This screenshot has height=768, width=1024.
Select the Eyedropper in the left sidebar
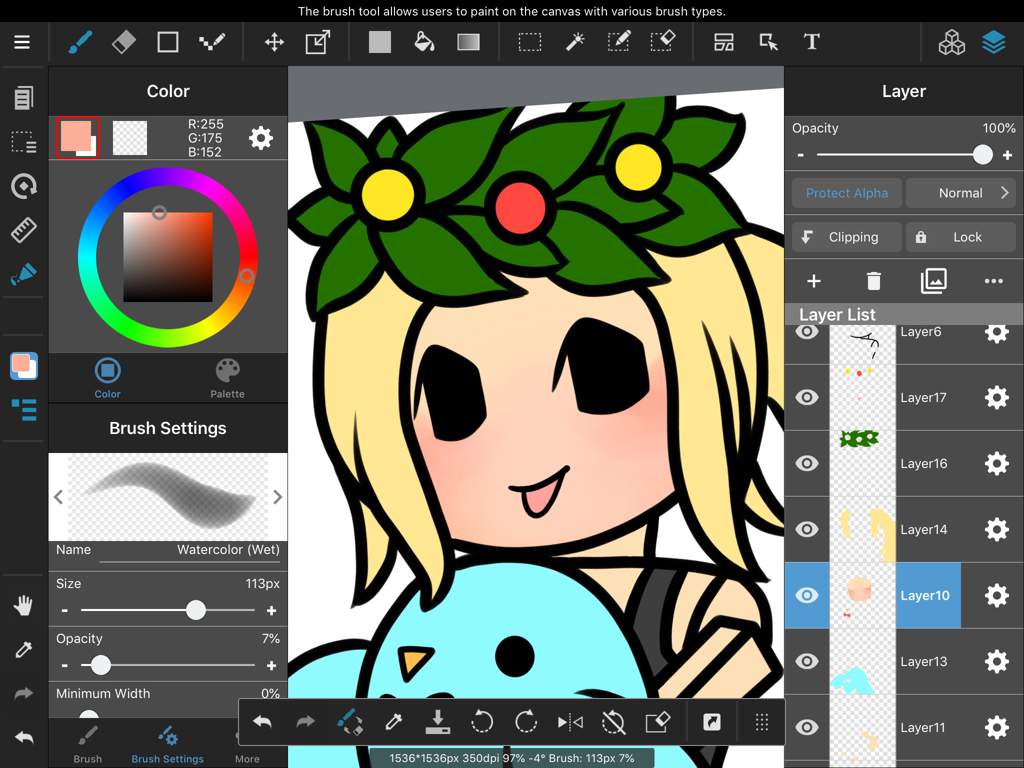tap(22, 650)
